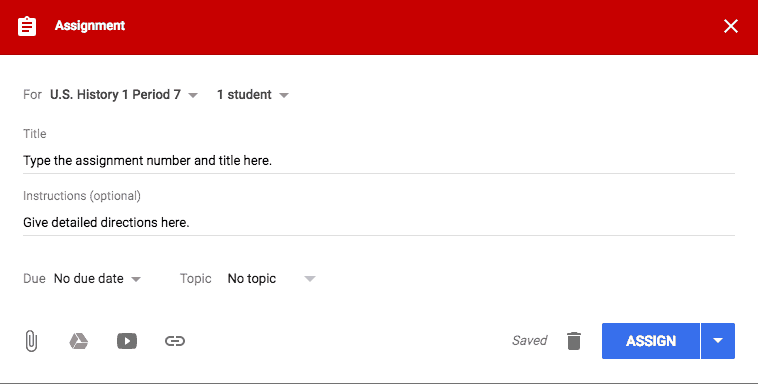
Task: Add a file from Google Drive
Action: [x=78, y=341]
